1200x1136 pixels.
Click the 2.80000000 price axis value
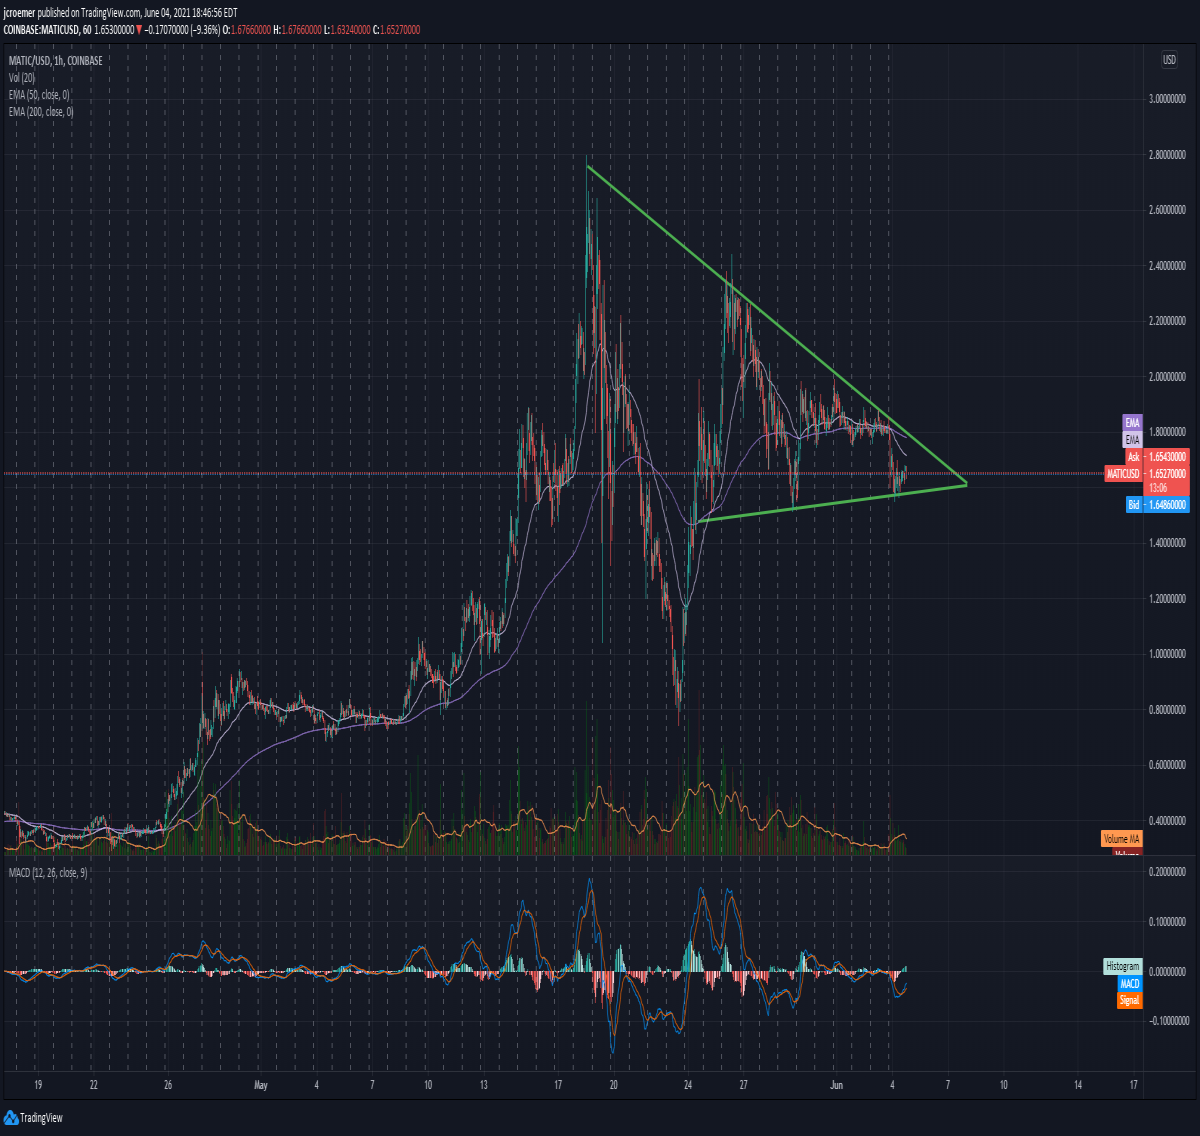(1167, 155)
